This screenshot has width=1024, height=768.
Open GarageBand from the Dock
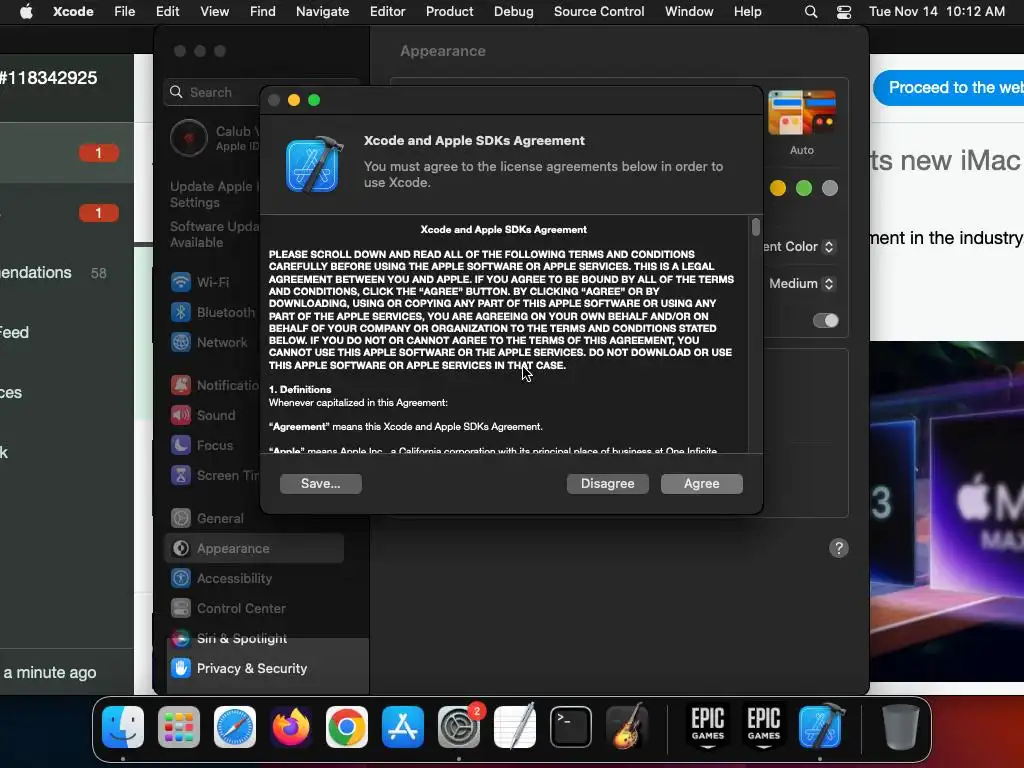[x=627, y=727]
